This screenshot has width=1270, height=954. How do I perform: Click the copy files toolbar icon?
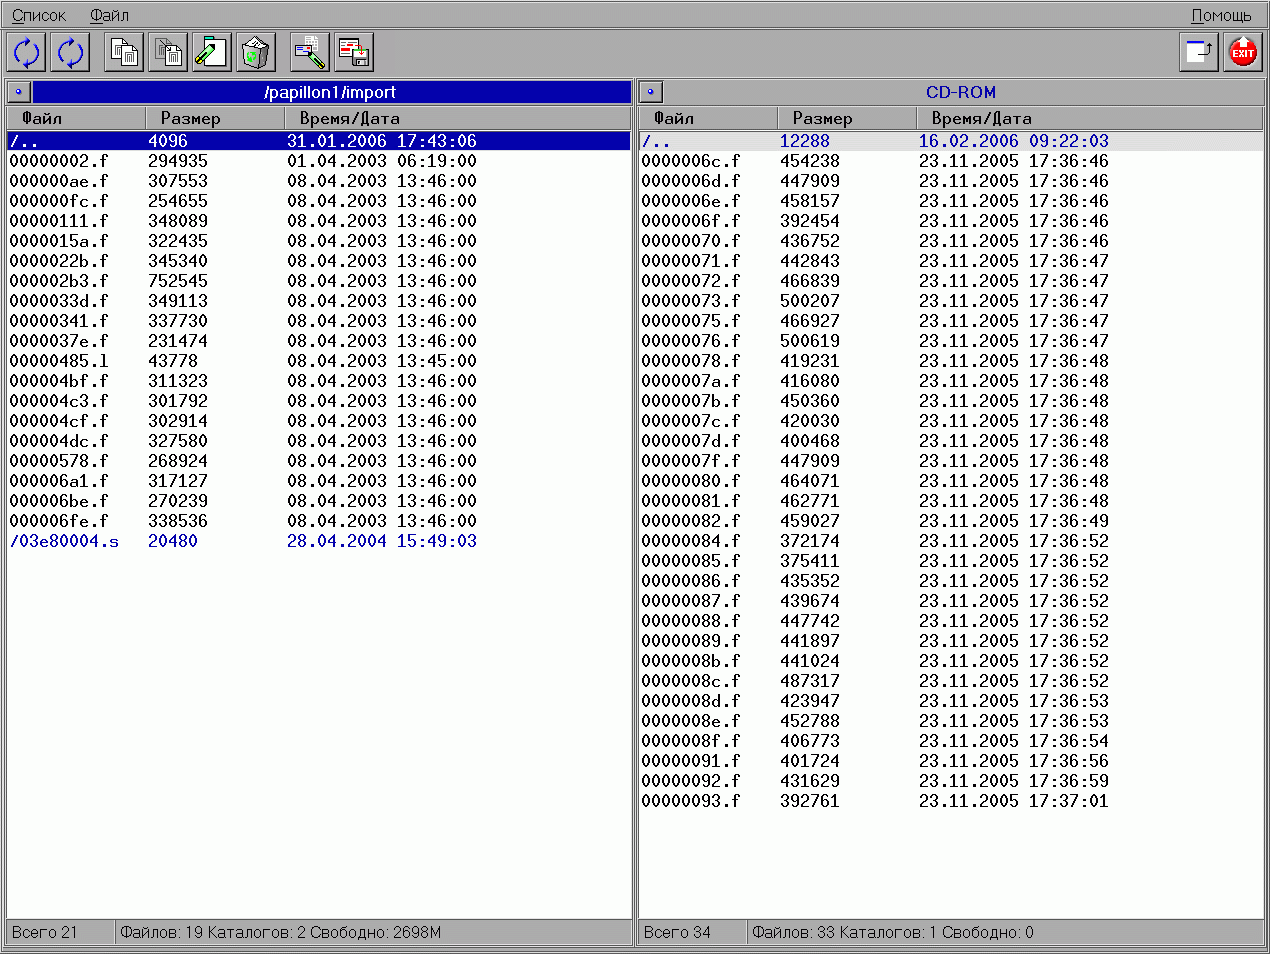pyautogui.click(x=124, y=52)
